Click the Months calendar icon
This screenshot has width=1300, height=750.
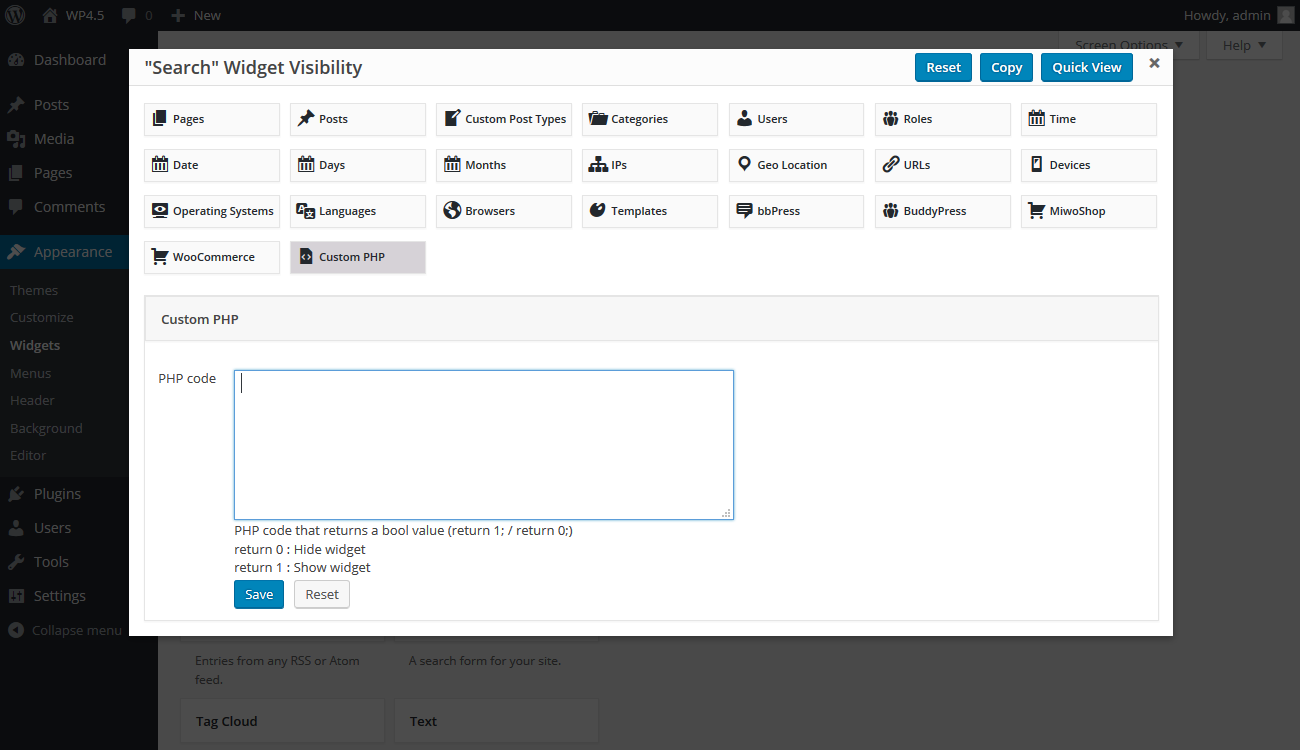tap(452, 164)
